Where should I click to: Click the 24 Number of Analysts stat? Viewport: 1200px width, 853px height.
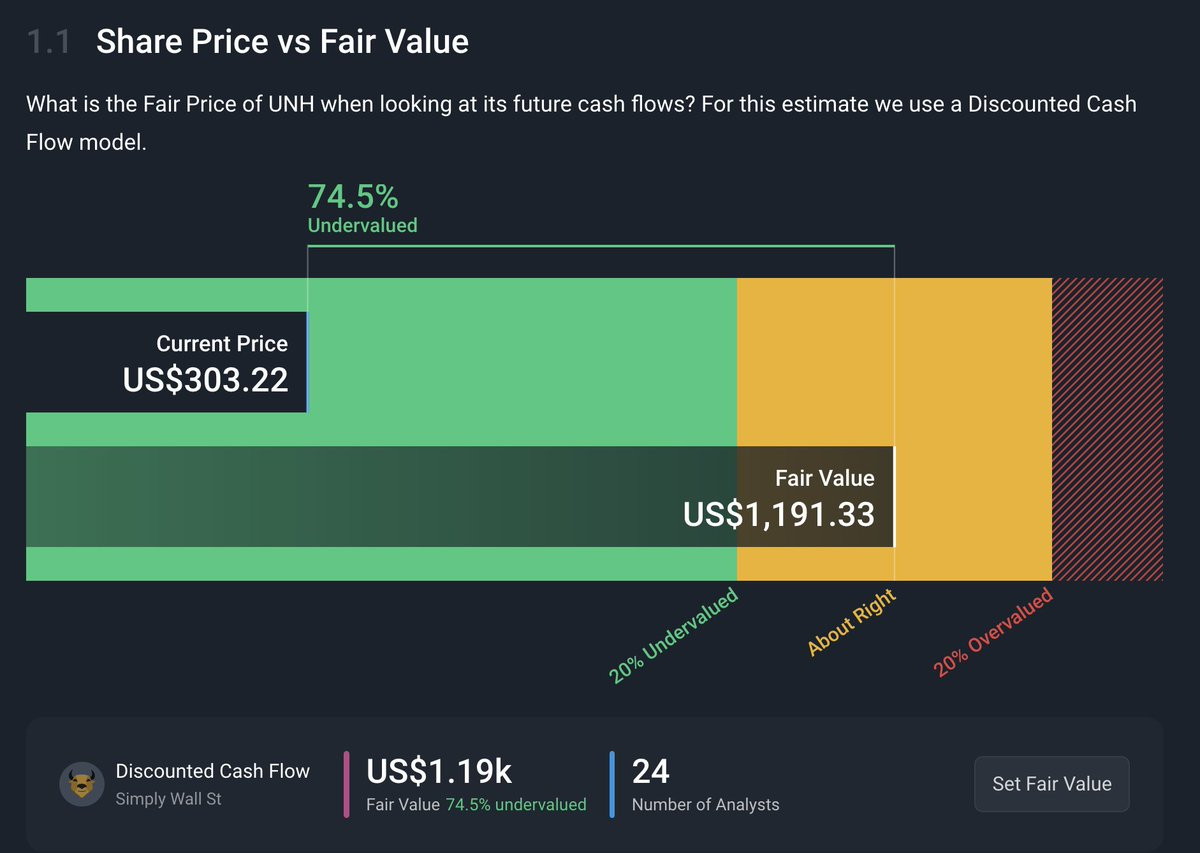click(x=651, y=771)
